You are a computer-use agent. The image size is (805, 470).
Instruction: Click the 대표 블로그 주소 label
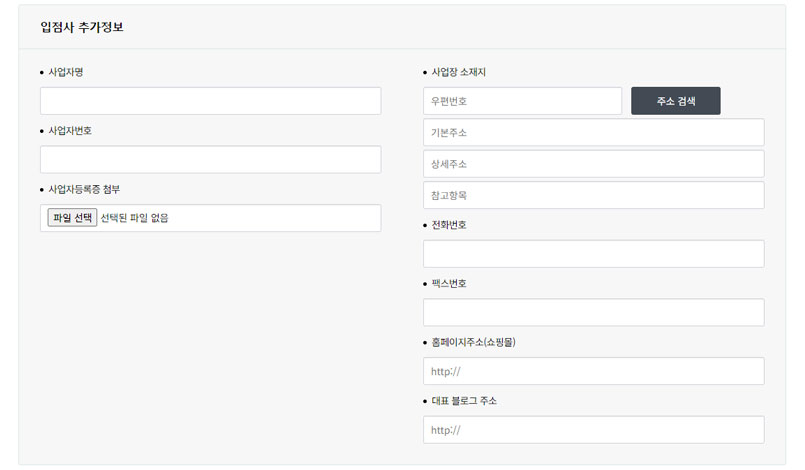click(464, 401)
